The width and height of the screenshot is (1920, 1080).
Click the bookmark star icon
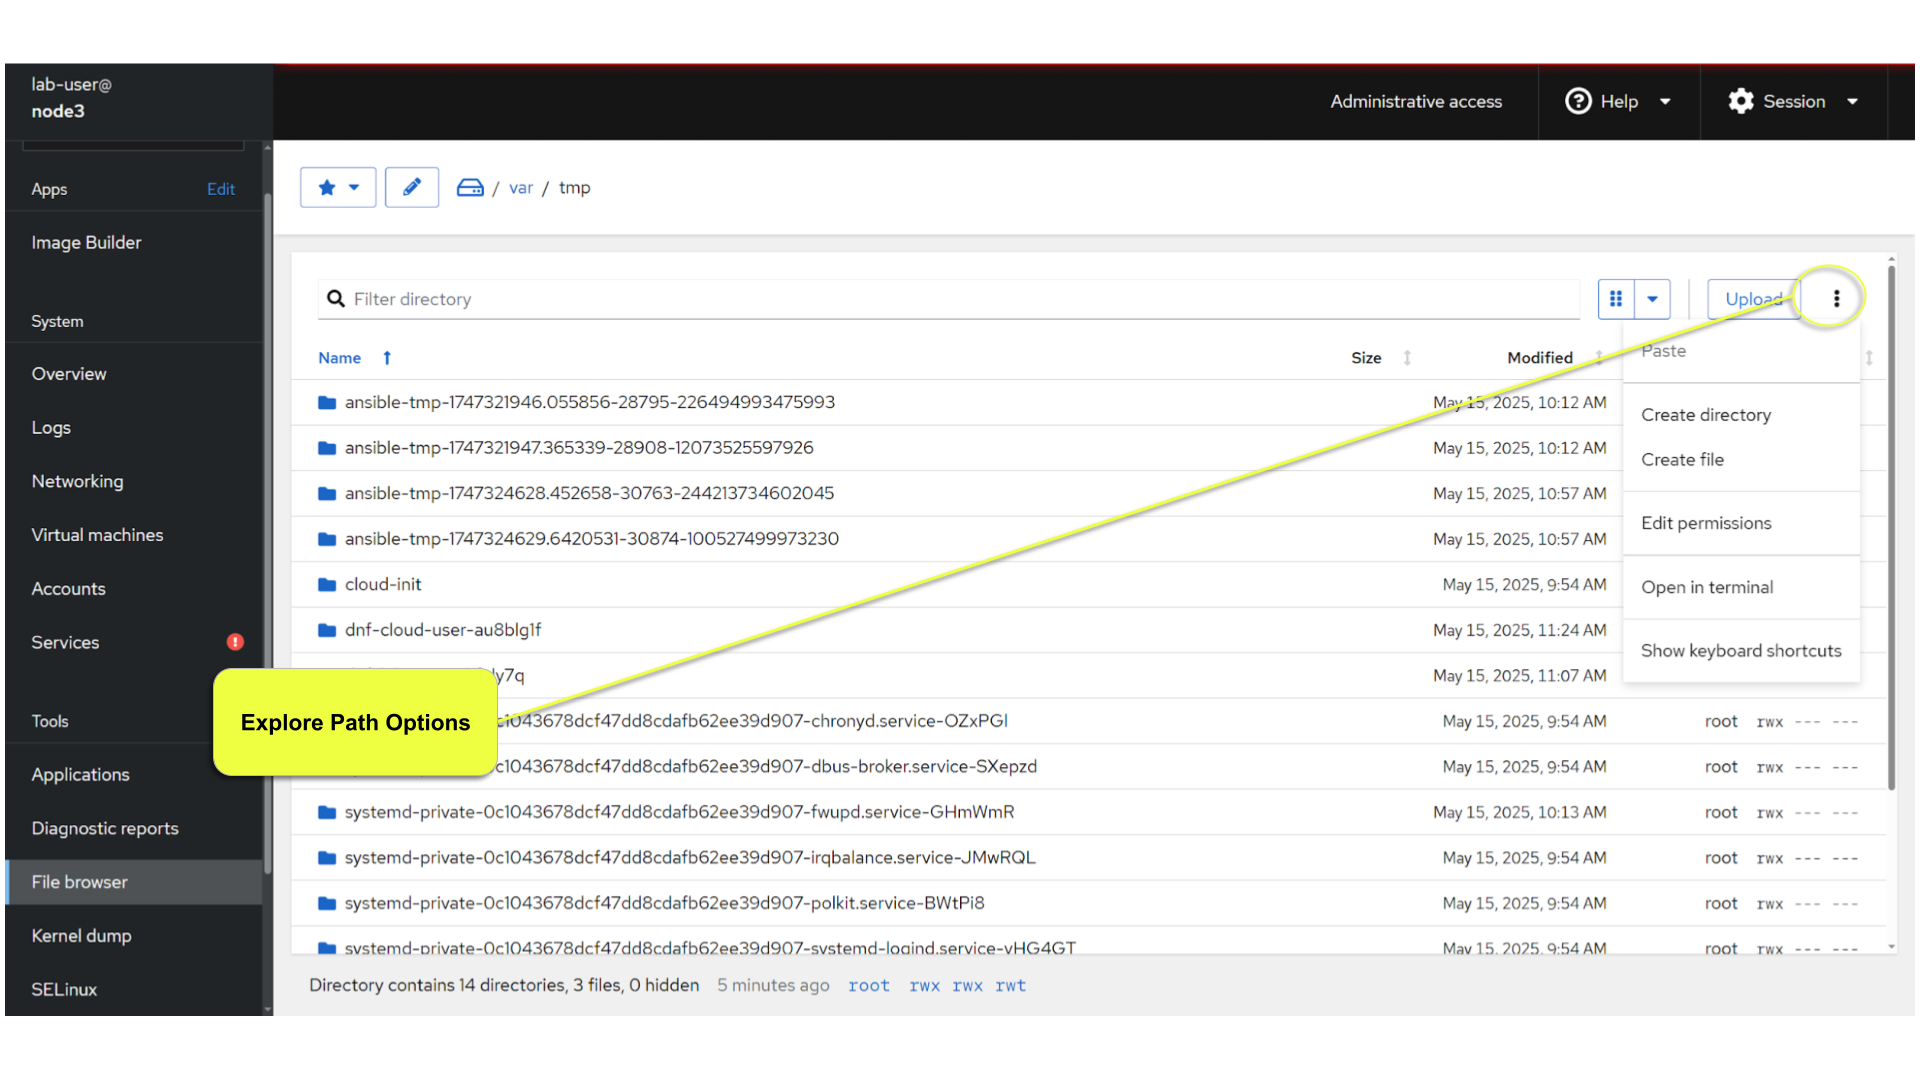pos(327,187)
